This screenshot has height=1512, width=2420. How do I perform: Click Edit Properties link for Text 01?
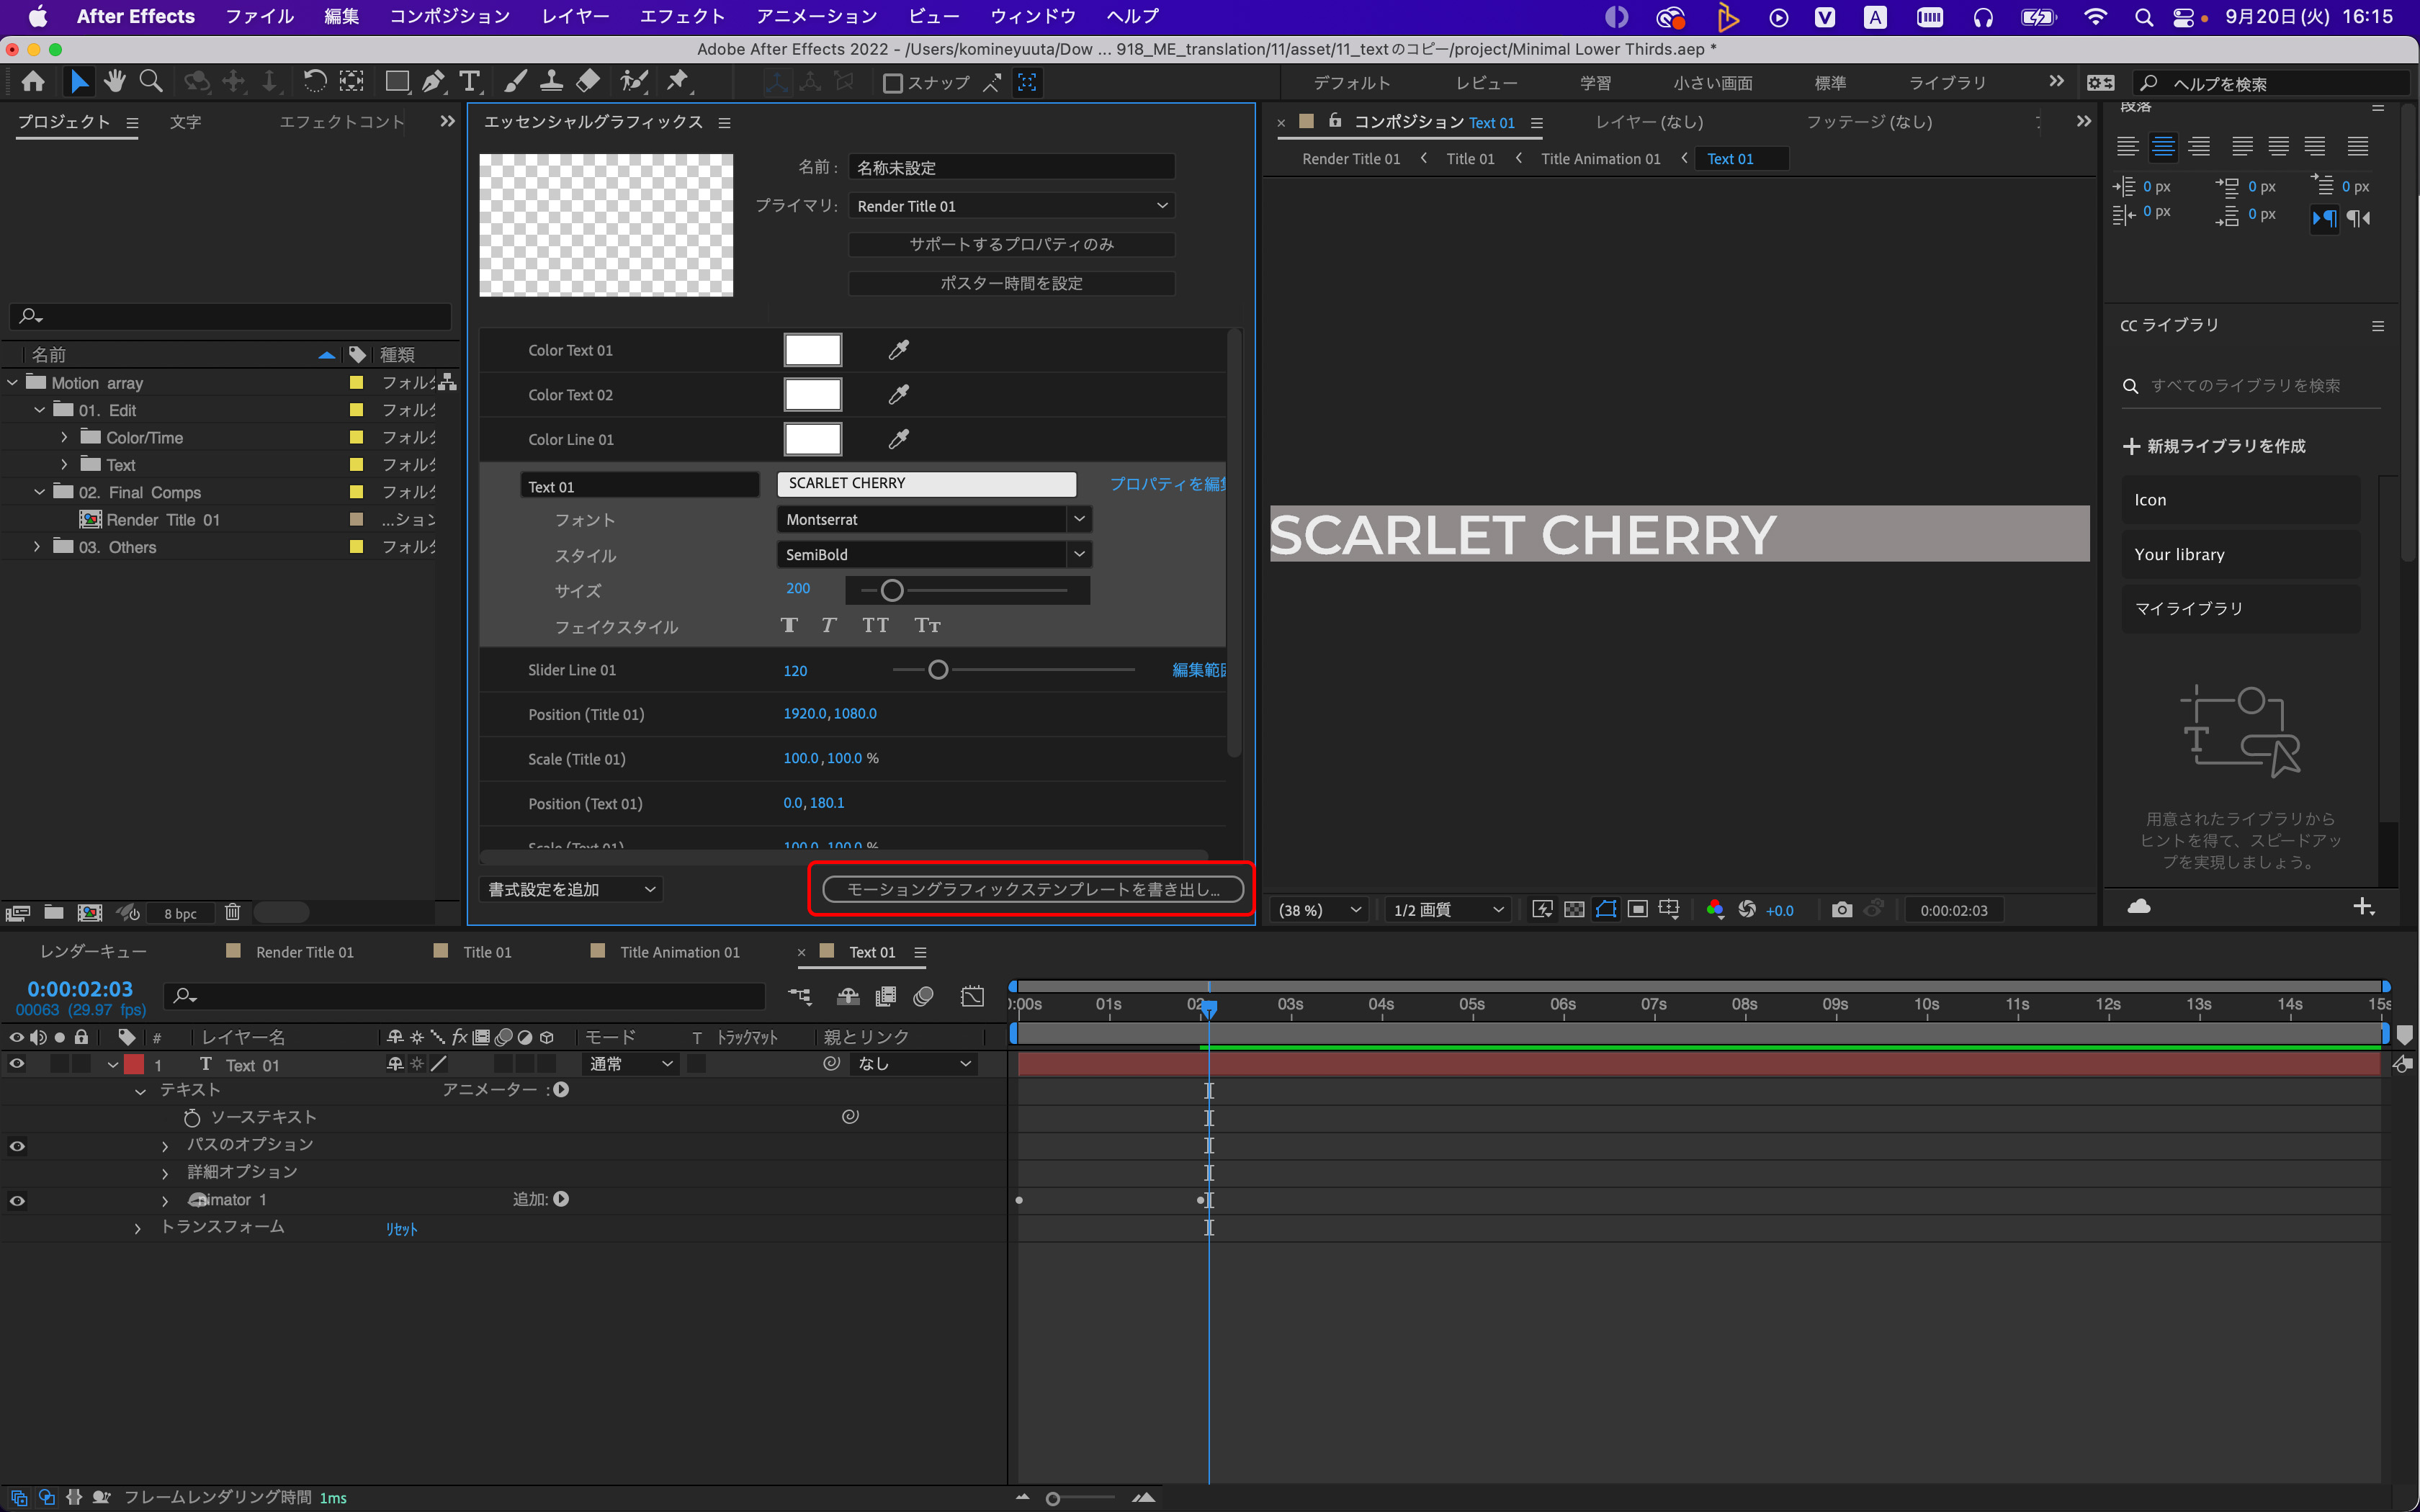pos(1167,484)
